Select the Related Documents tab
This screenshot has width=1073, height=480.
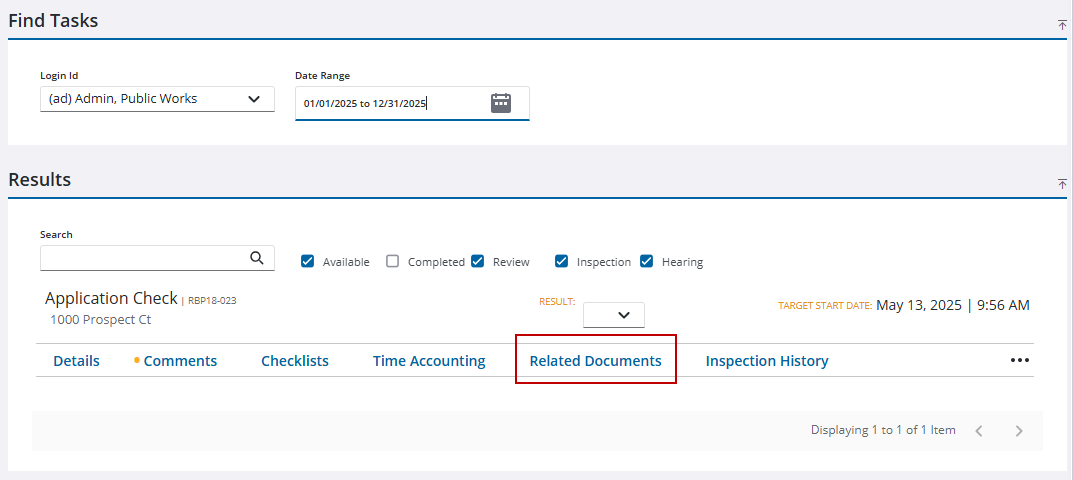pyautogui.click(x=595, y=361)
